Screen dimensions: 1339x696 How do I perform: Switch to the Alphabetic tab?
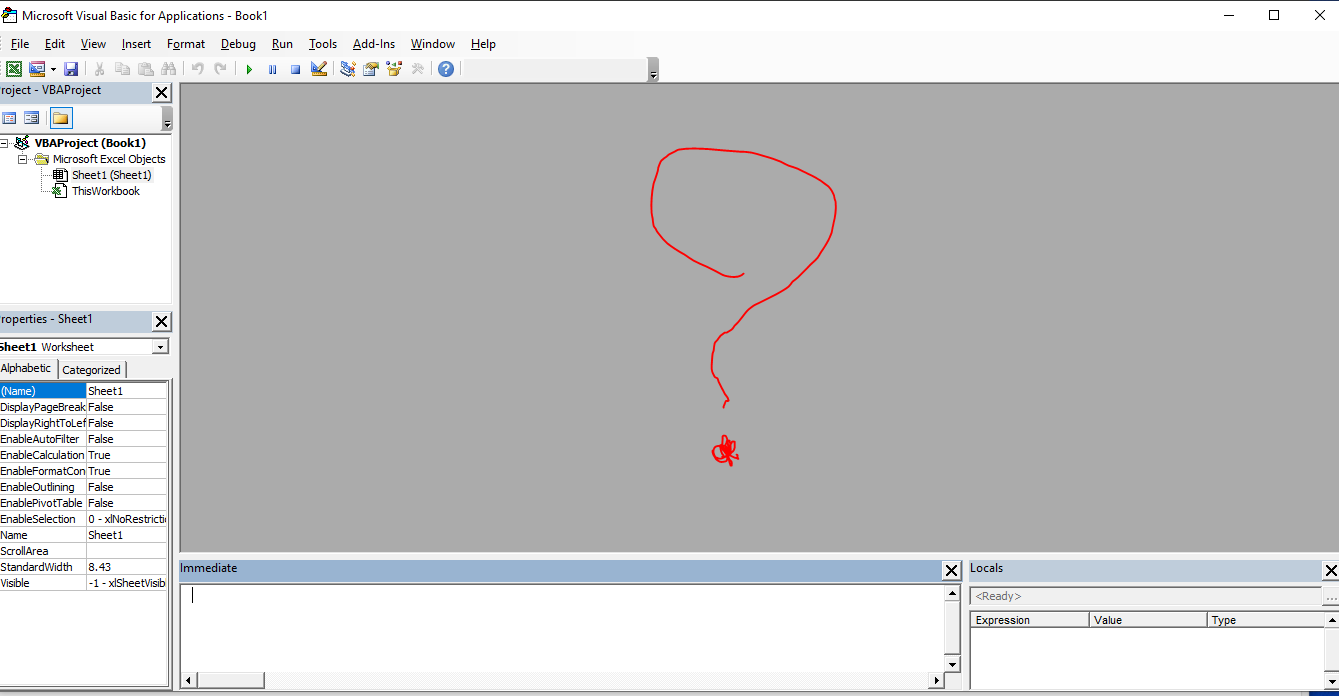pyautogui.click(x=27, y=369)
